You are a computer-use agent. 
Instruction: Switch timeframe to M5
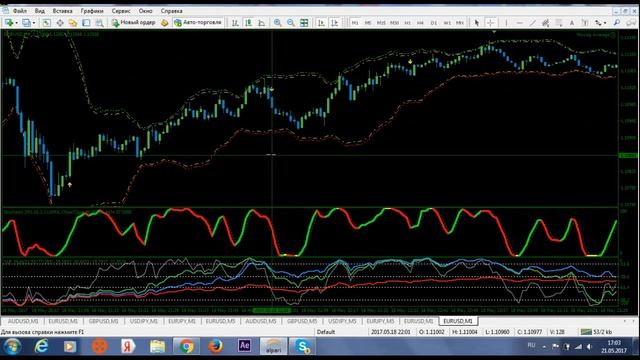pyautogui.click(x=368, y=23)
